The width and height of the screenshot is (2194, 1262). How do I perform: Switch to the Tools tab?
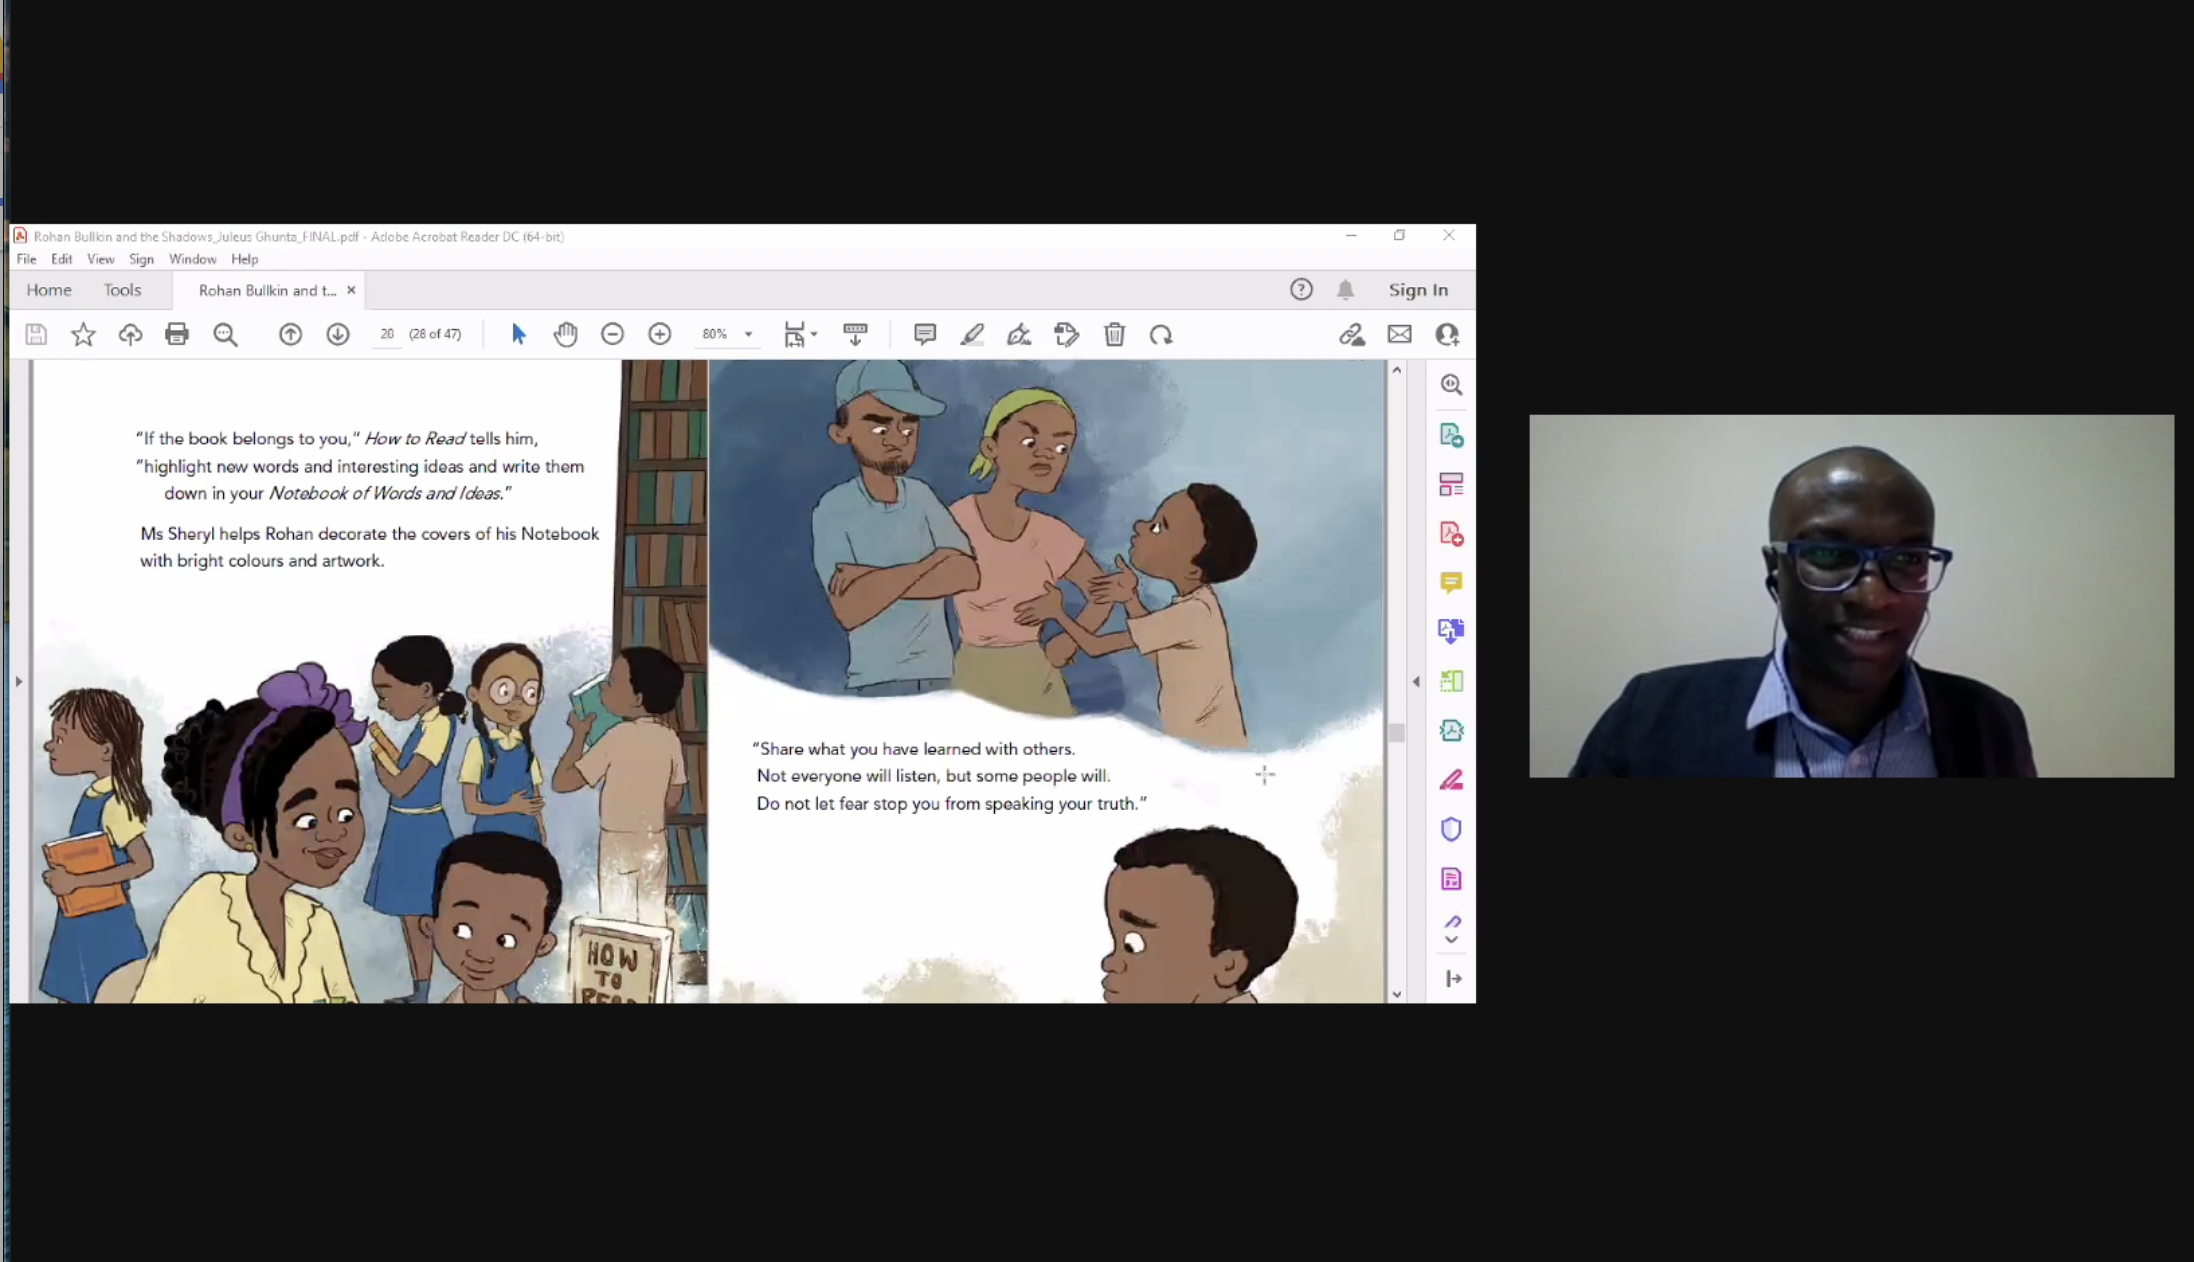122,290
